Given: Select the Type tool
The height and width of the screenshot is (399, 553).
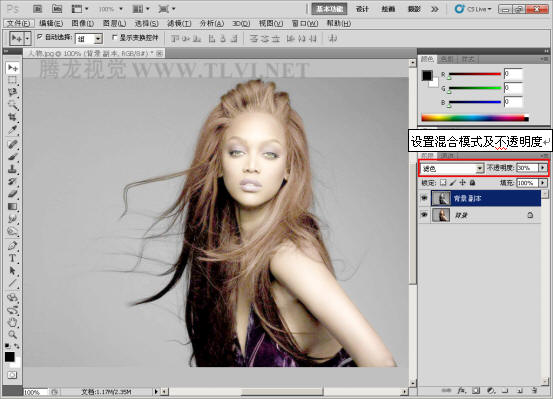Looking at the screenshot, I should coord(13,258).
